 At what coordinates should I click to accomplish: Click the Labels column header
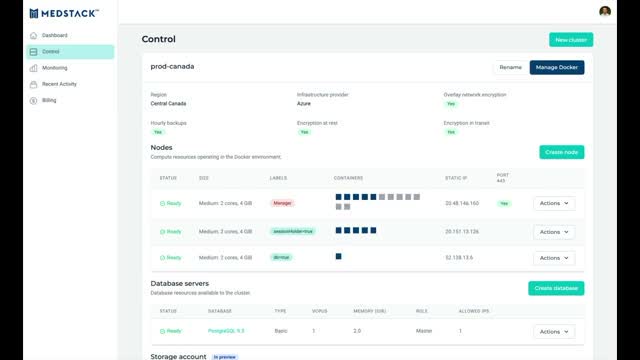tap(278, 178)
